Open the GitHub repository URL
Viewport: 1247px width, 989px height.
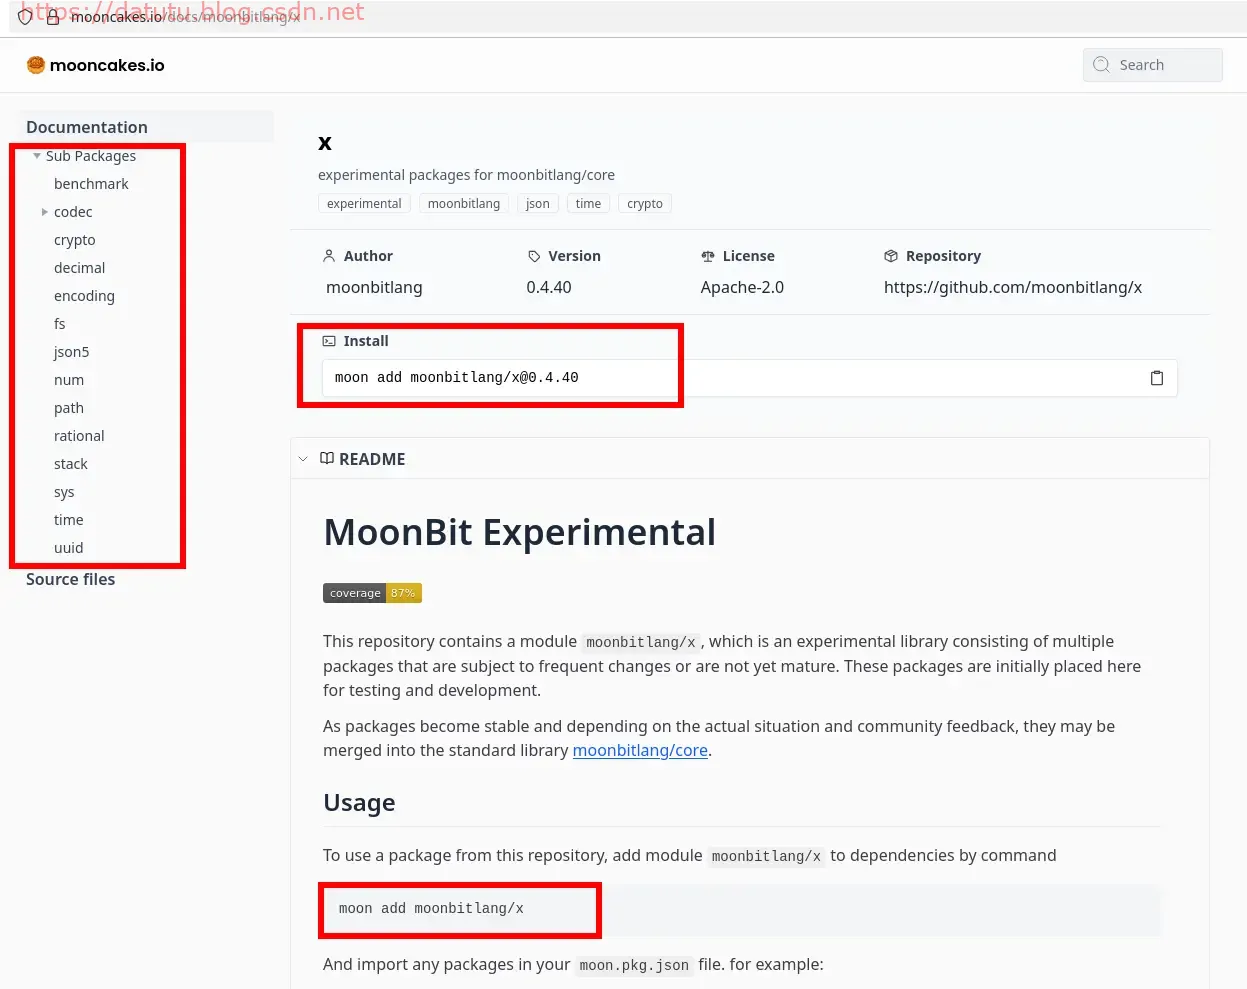[x=1012, y=287]
